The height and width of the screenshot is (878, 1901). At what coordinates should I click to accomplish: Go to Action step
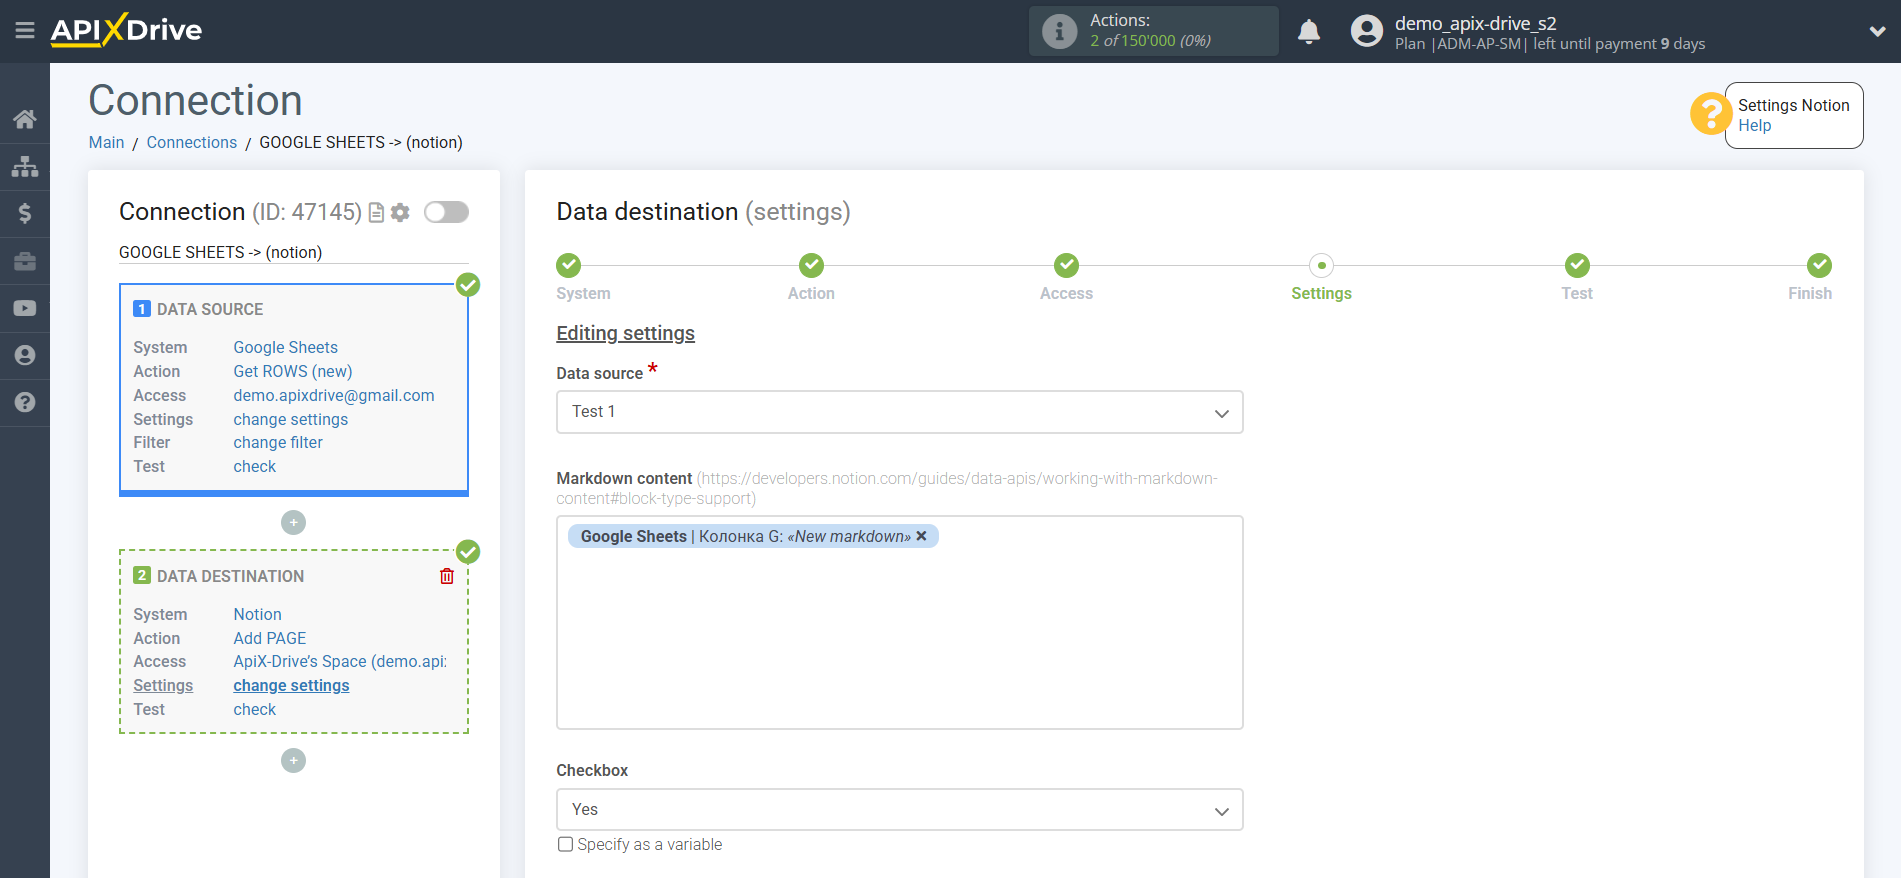click(x=811, y=265)
